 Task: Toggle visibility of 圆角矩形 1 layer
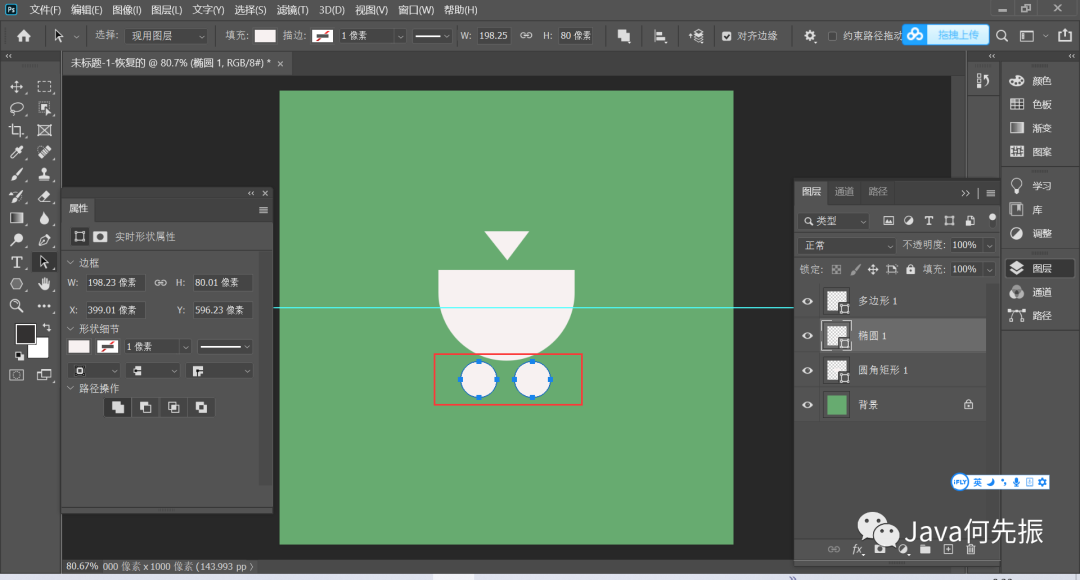807,370
